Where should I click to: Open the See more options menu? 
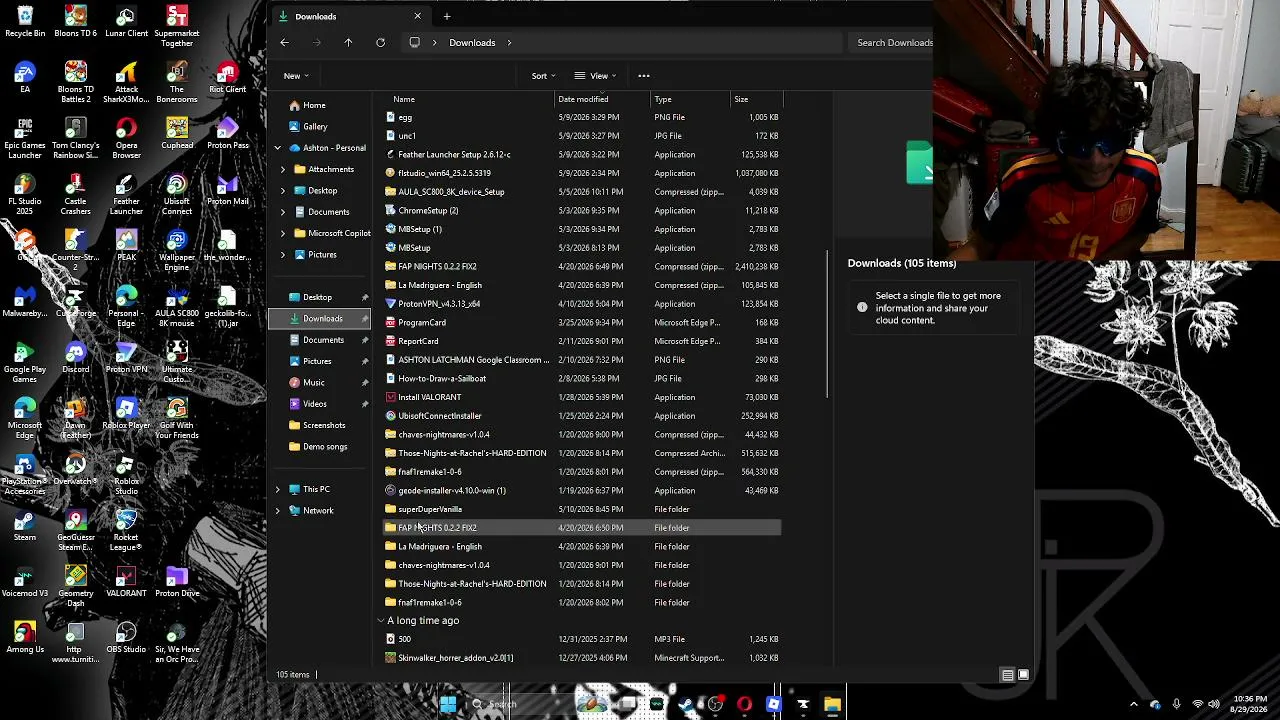tap(644, 76)
